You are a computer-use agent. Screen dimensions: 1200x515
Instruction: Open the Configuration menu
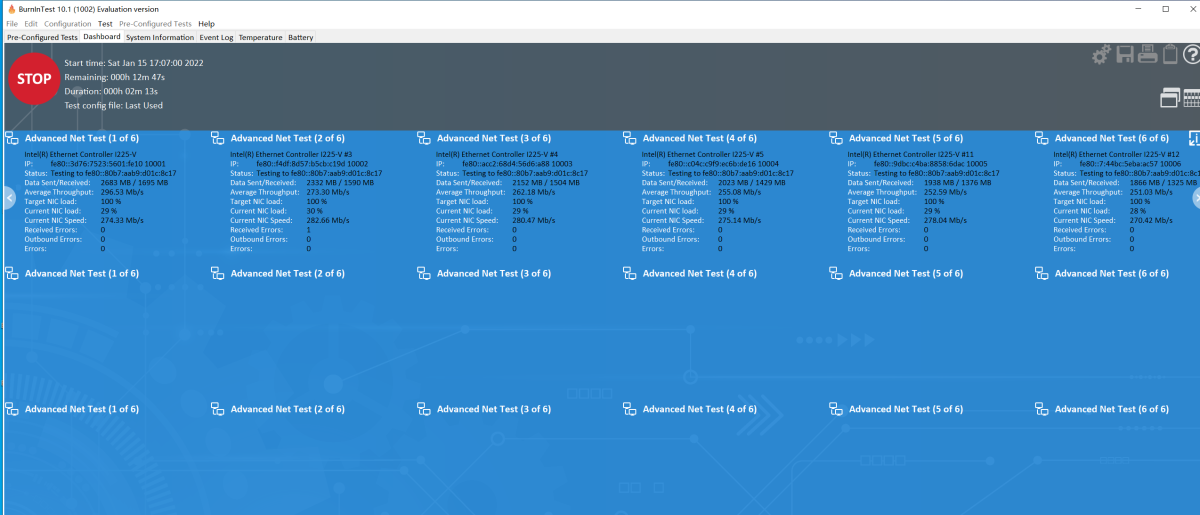pyautogui.click(x=68, y=23)
